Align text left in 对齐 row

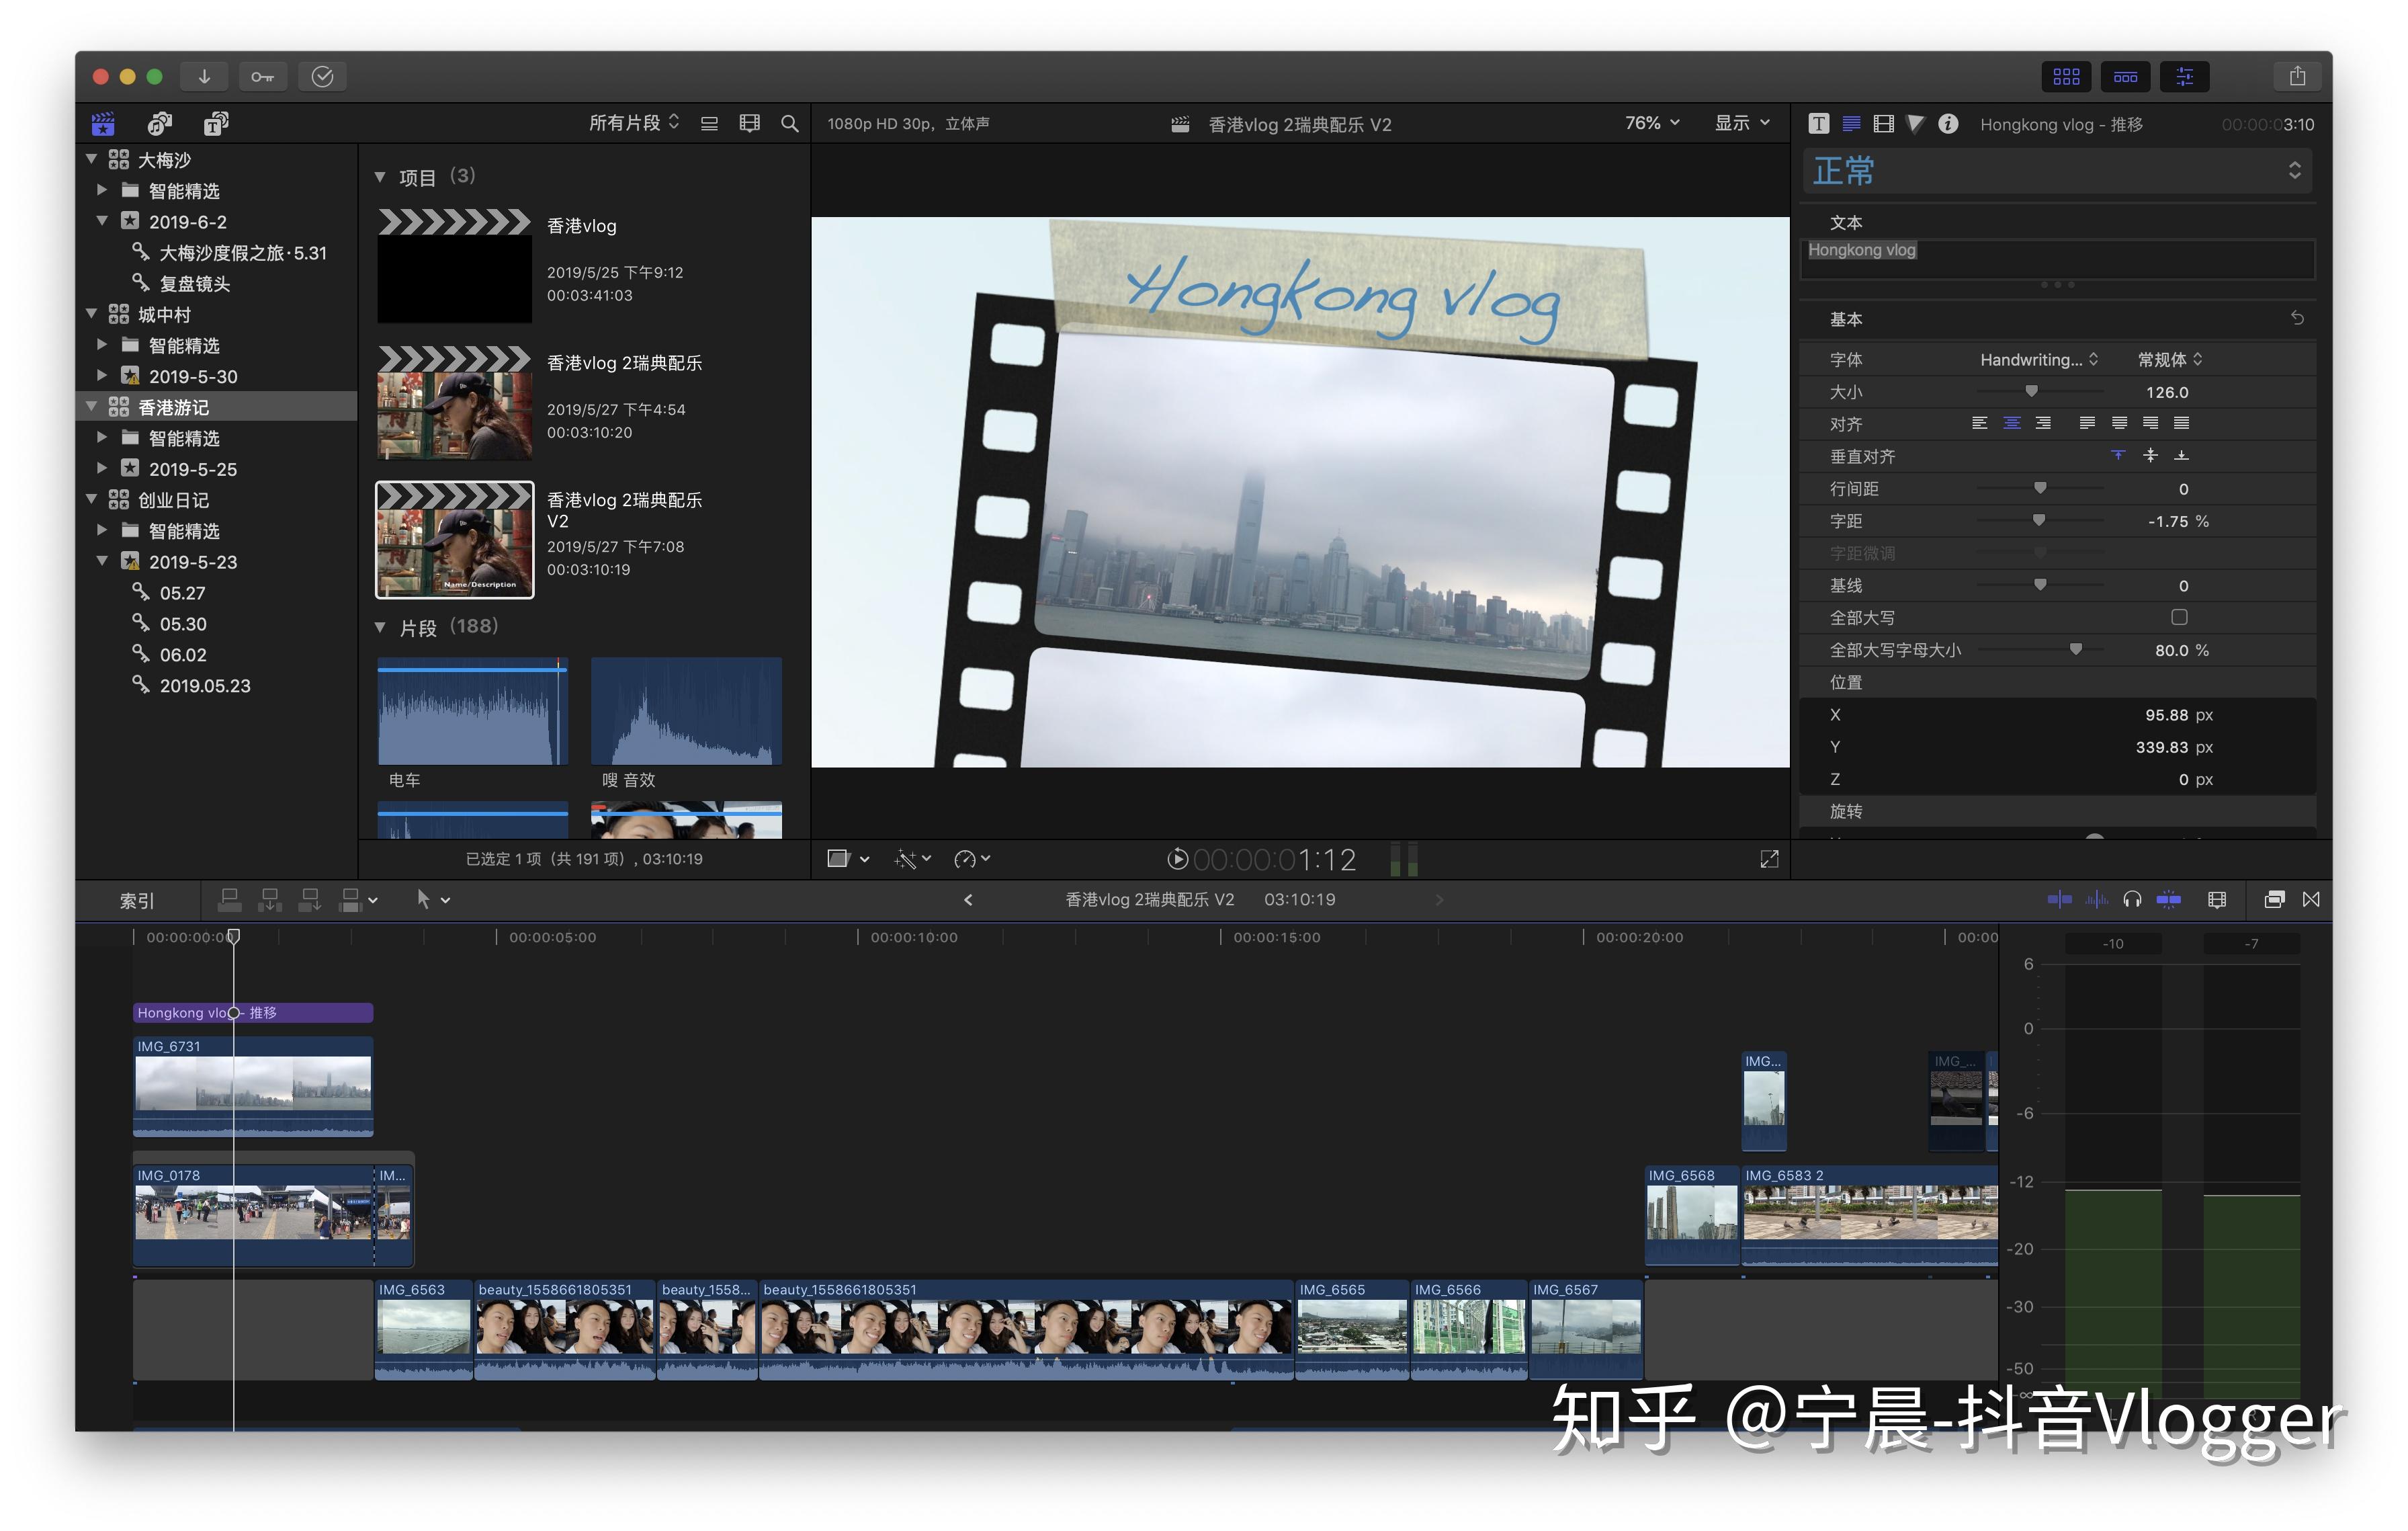point(1979,423)
